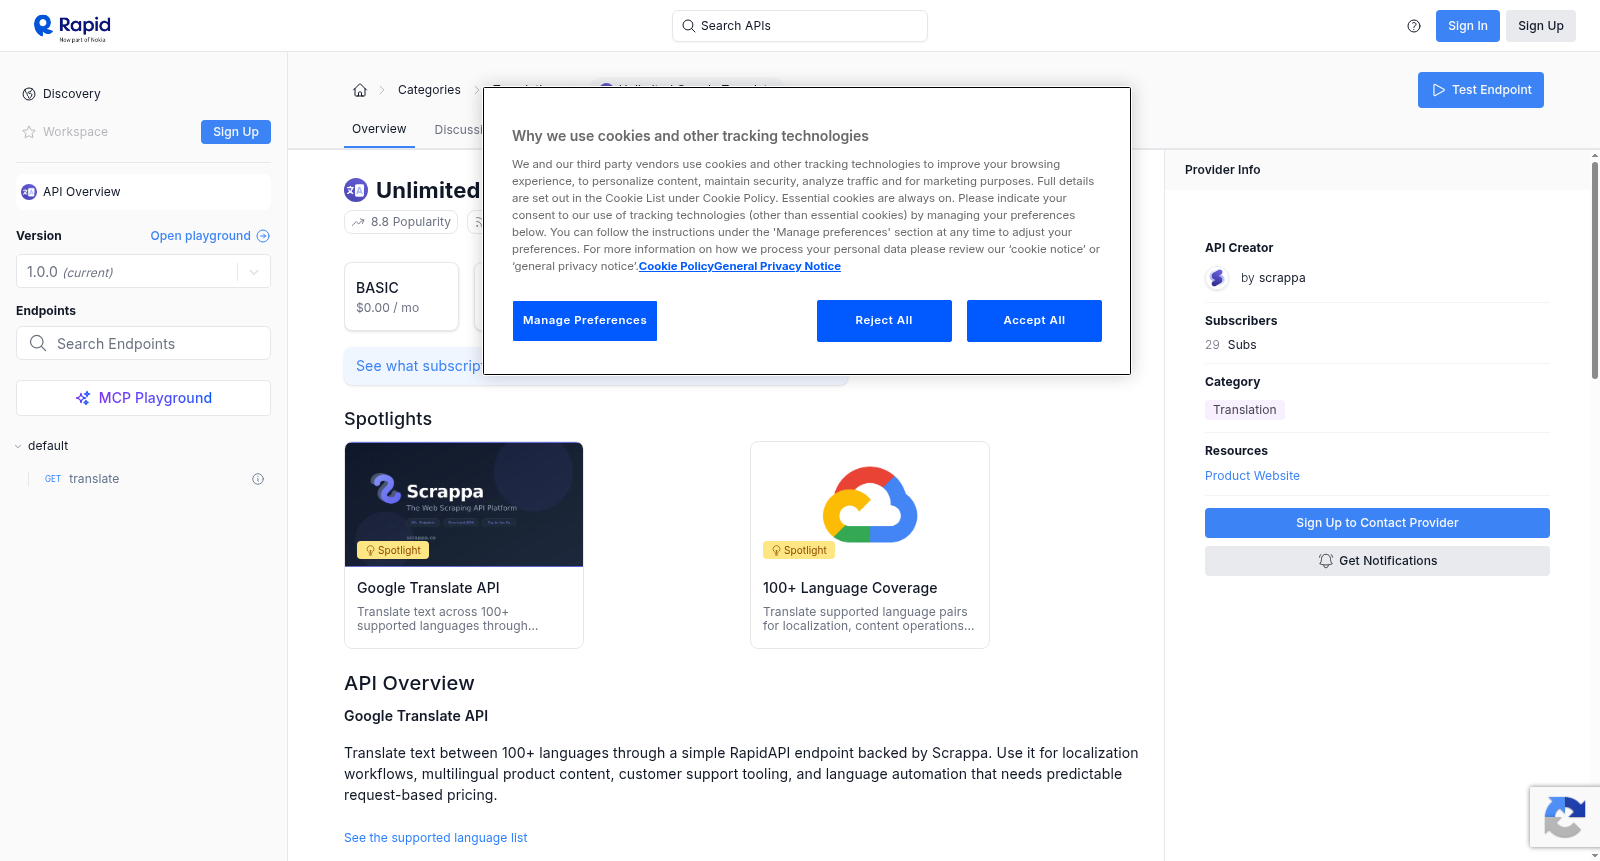
Task: Click the API Overview sidebar icon
Action: [x=29, y=192]
